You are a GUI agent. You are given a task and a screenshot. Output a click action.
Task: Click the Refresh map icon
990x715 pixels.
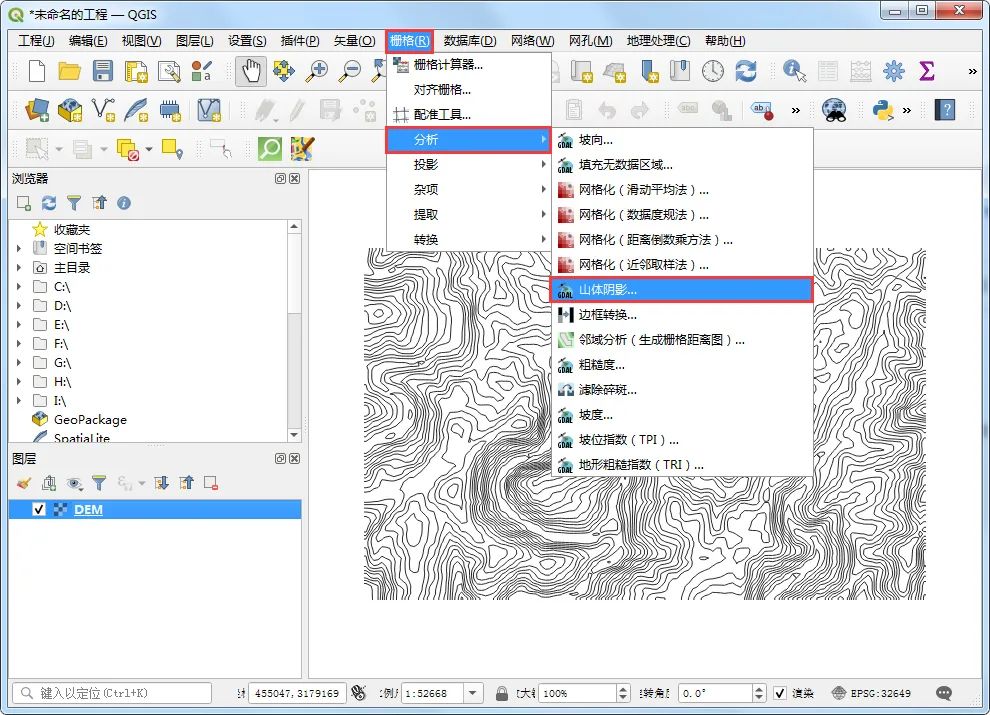click(x=746, y=71)
